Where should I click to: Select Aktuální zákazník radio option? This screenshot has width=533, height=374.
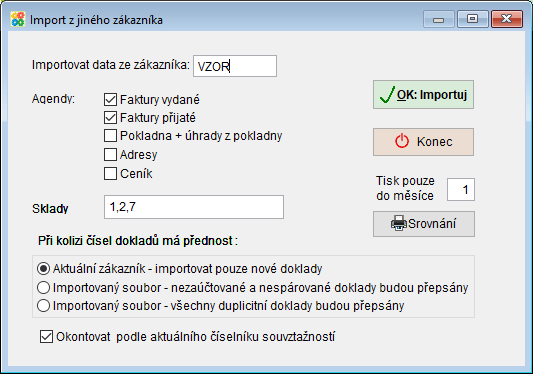pos(43,269)
